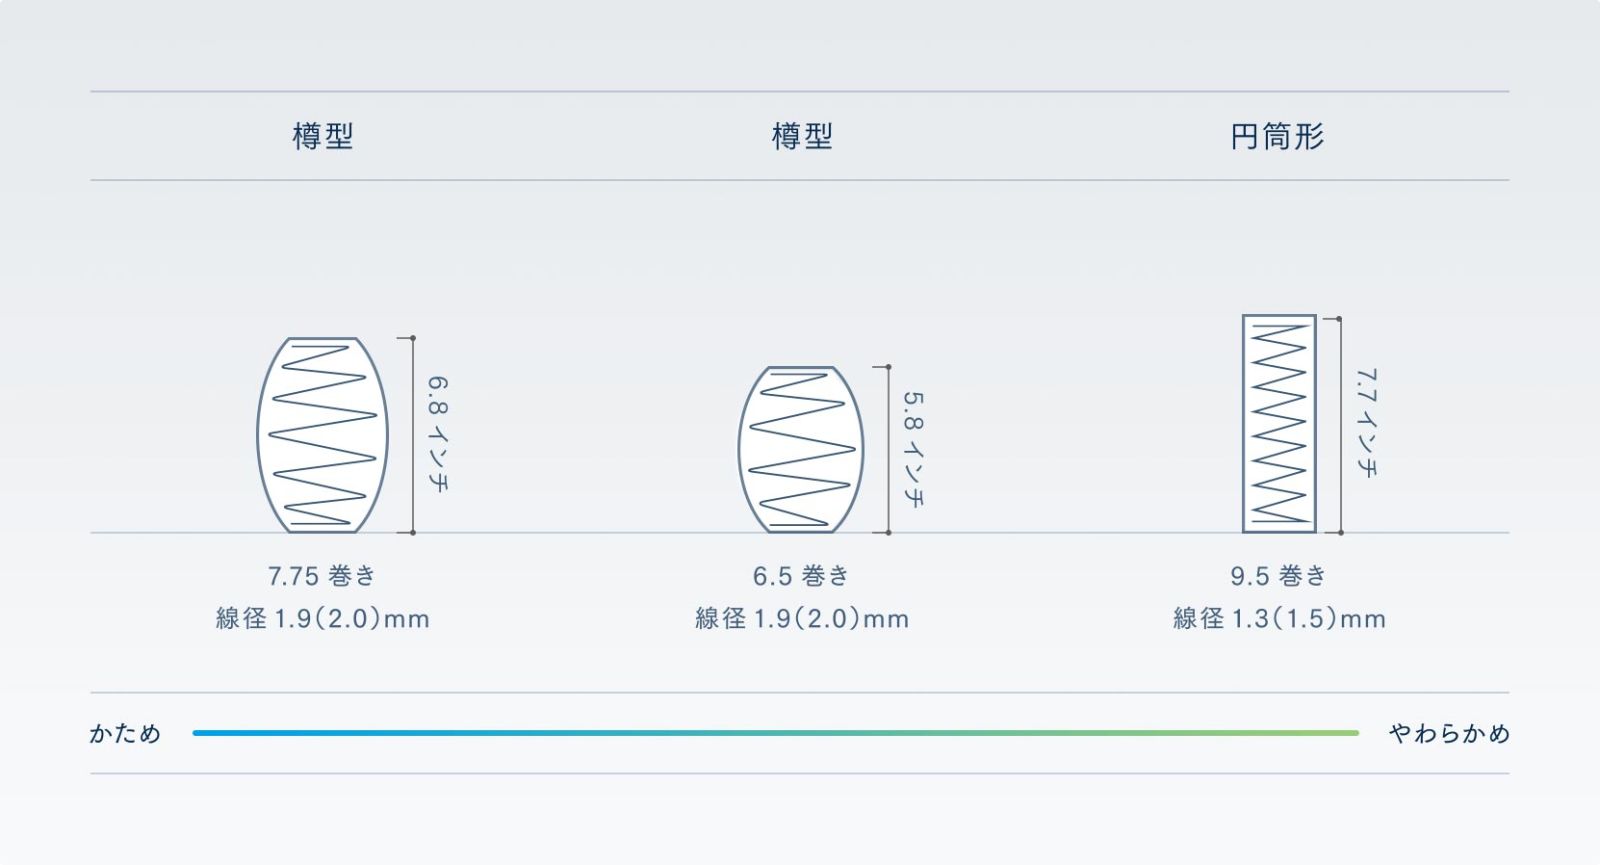Select the 円筒形 column header
Image resolution: width=1600 pixels, height=865 pixels.
(x=1278, y=136)
